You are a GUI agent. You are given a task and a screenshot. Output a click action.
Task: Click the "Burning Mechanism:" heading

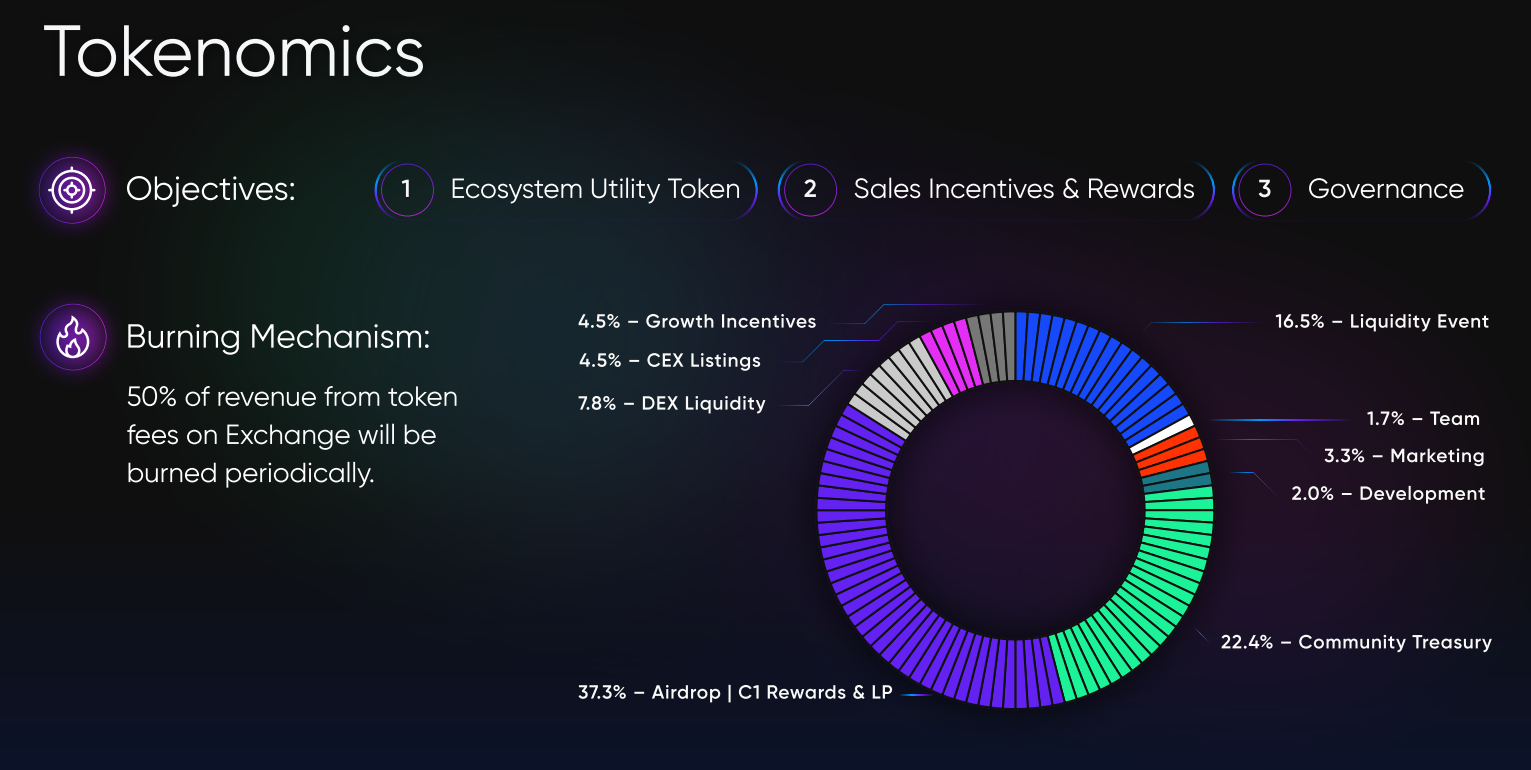[278, 337]
